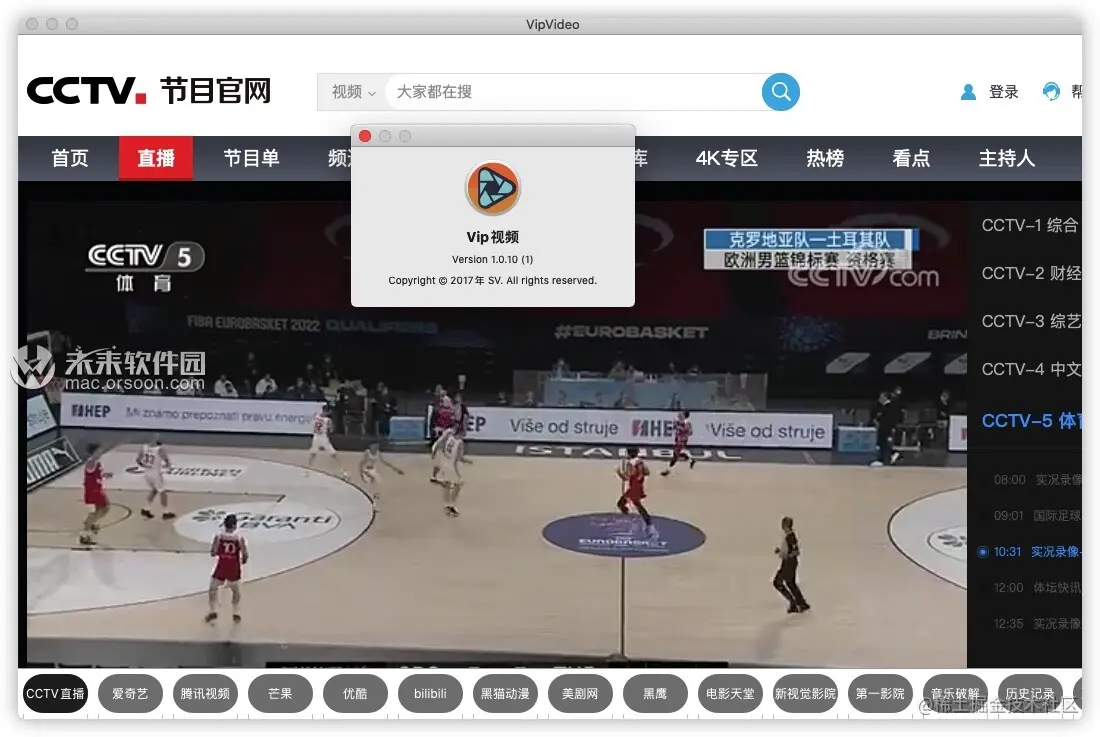1100x737 pixels.
Task: Switch to 芒果 source
Action: pos(280,694)
